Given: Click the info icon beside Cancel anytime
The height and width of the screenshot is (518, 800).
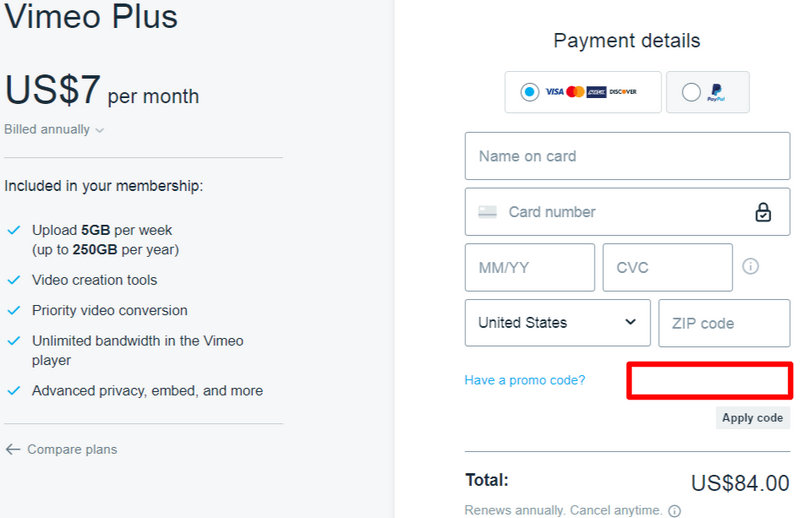Looking at the screenshot, I should [674, 511].
